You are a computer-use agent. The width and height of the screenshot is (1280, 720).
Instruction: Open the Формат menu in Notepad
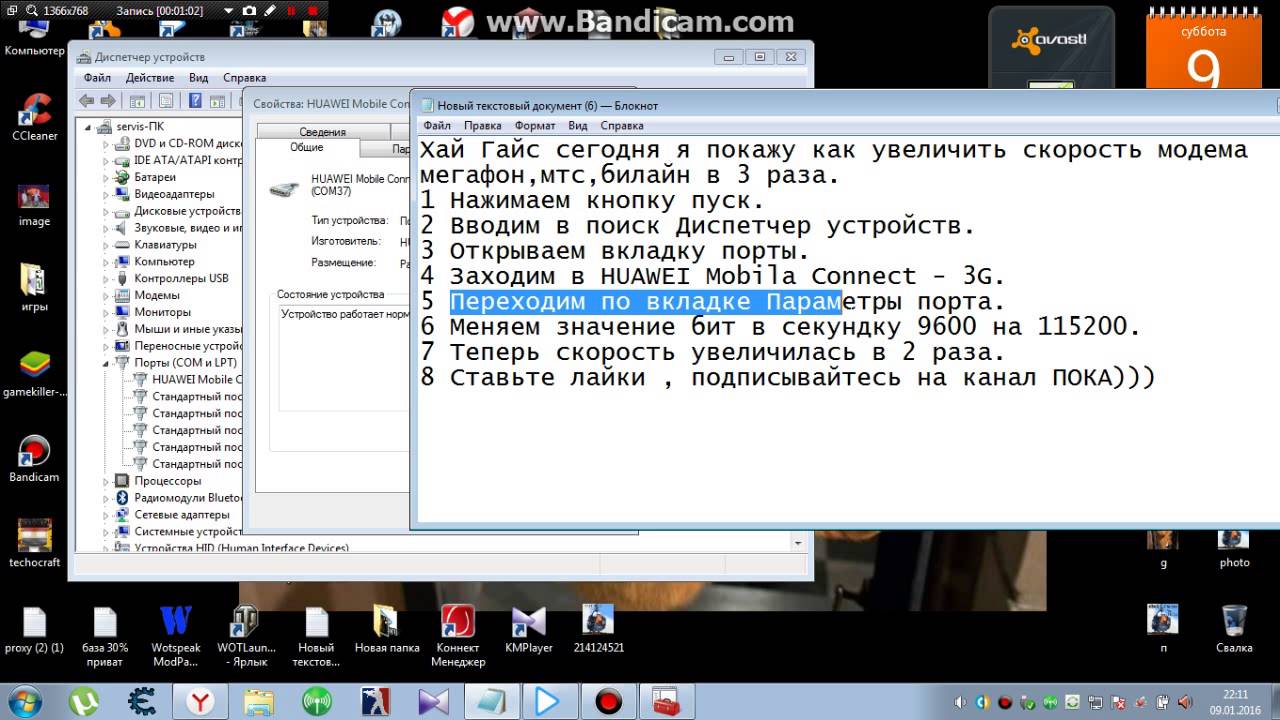[535, 126]
